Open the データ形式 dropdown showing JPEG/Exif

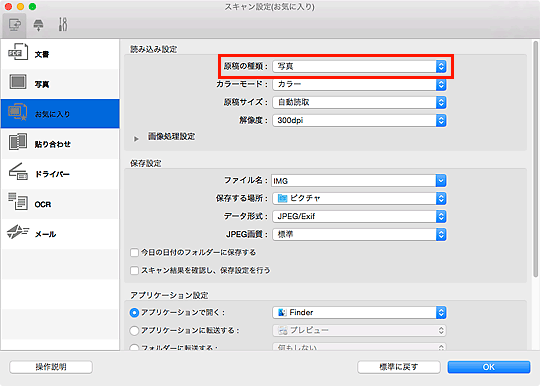click(359, 217)
